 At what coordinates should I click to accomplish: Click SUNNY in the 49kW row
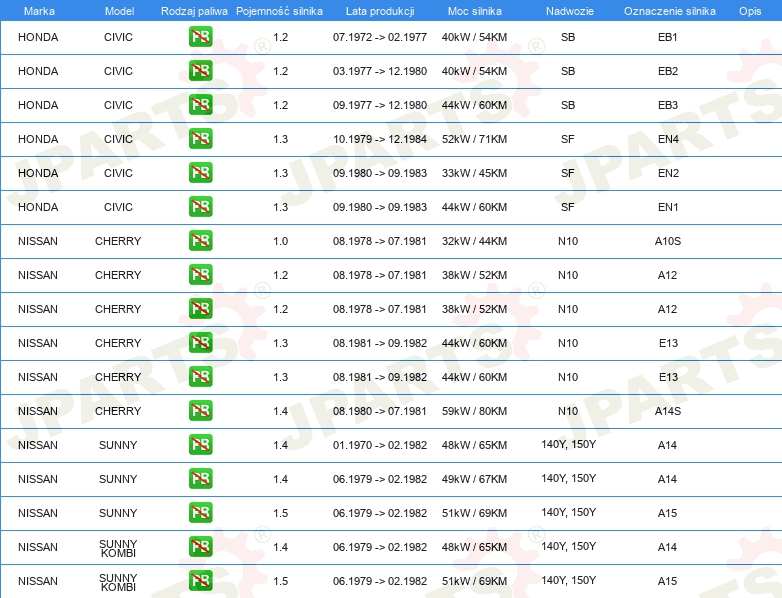click(118, 479)
